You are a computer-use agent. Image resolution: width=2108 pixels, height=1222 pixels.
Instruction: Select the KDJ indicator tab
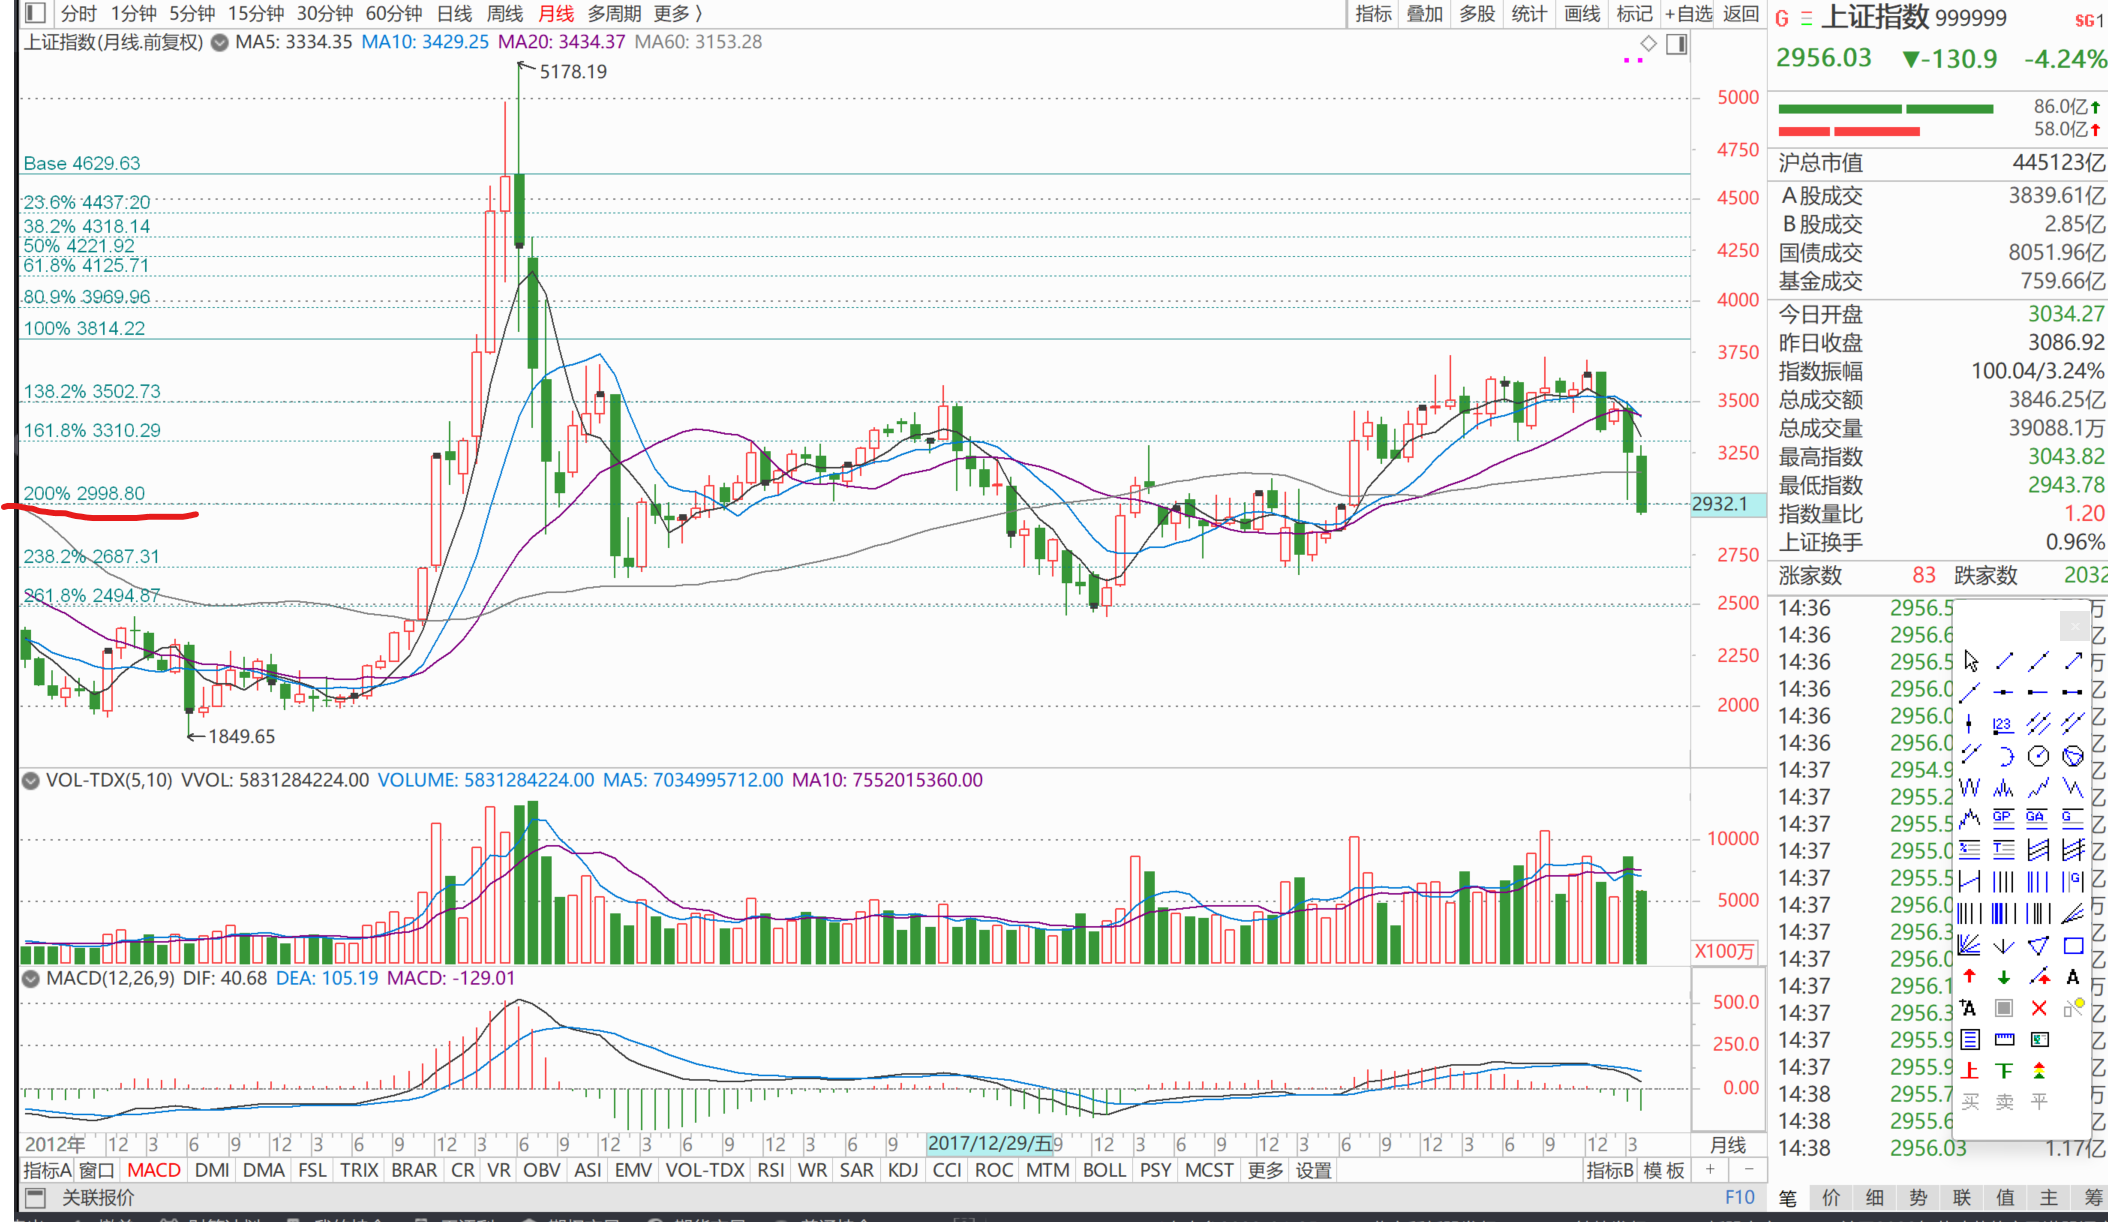tap(902, 1170)
